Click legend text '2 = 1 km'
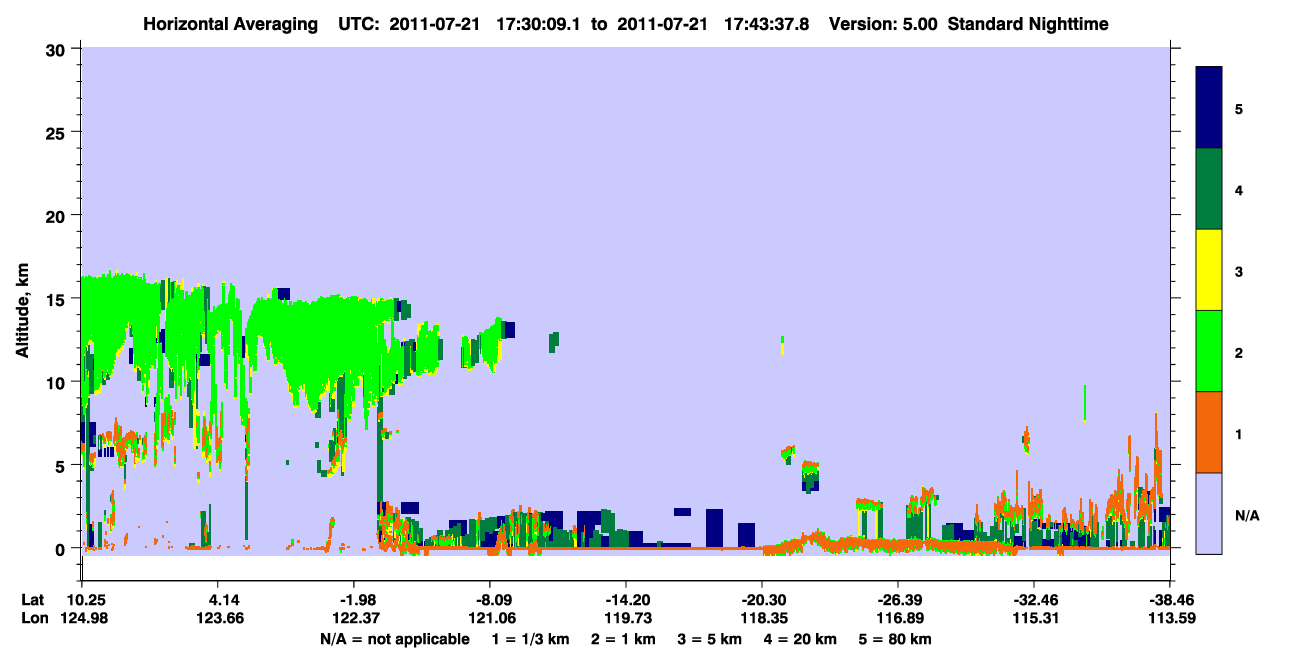This screenshot has height=667, width=1300. pos(624,639)
